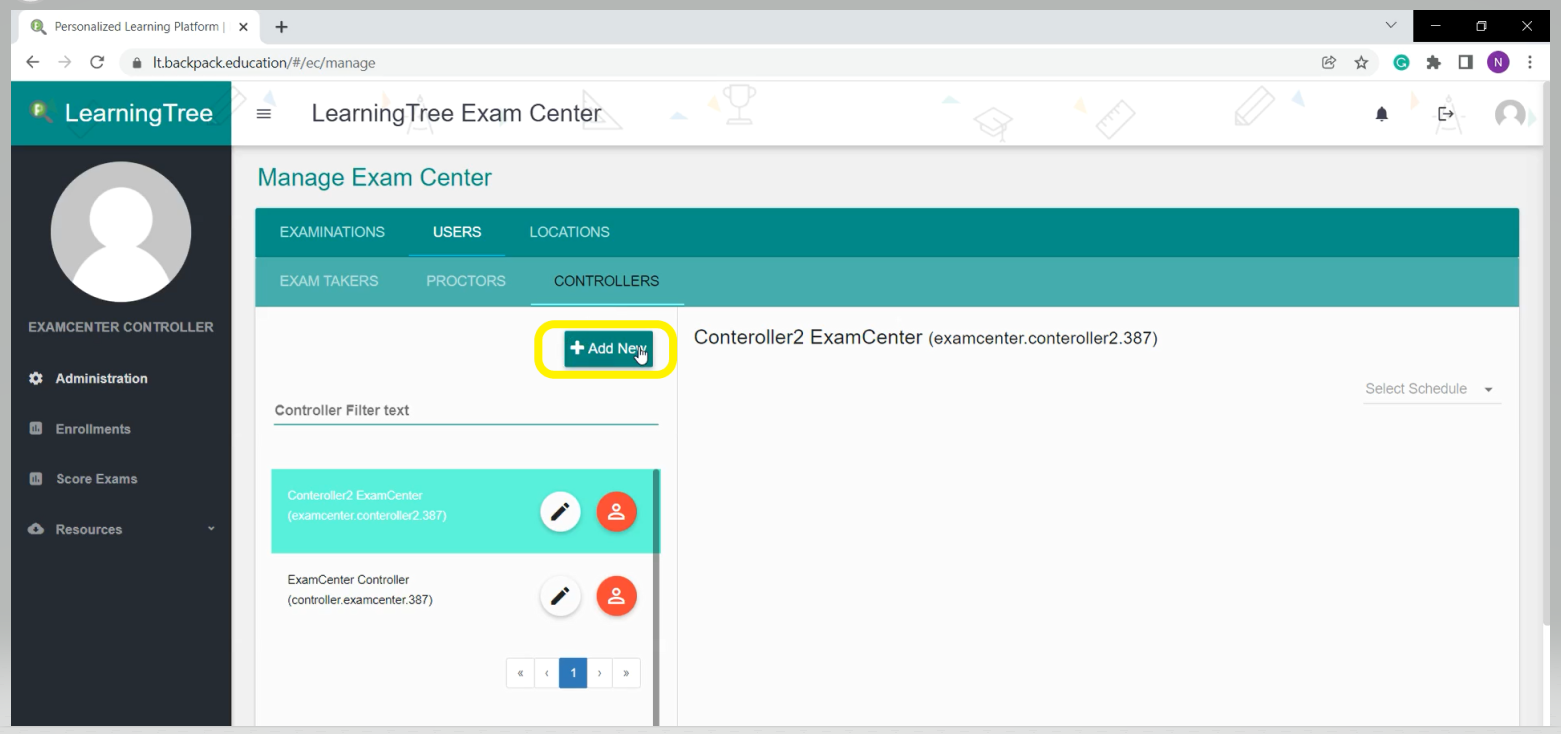Image resolution: width=1561 pixels, height=734 pixels.
Task: Open the notification bell
Action: pos(1381,113)
